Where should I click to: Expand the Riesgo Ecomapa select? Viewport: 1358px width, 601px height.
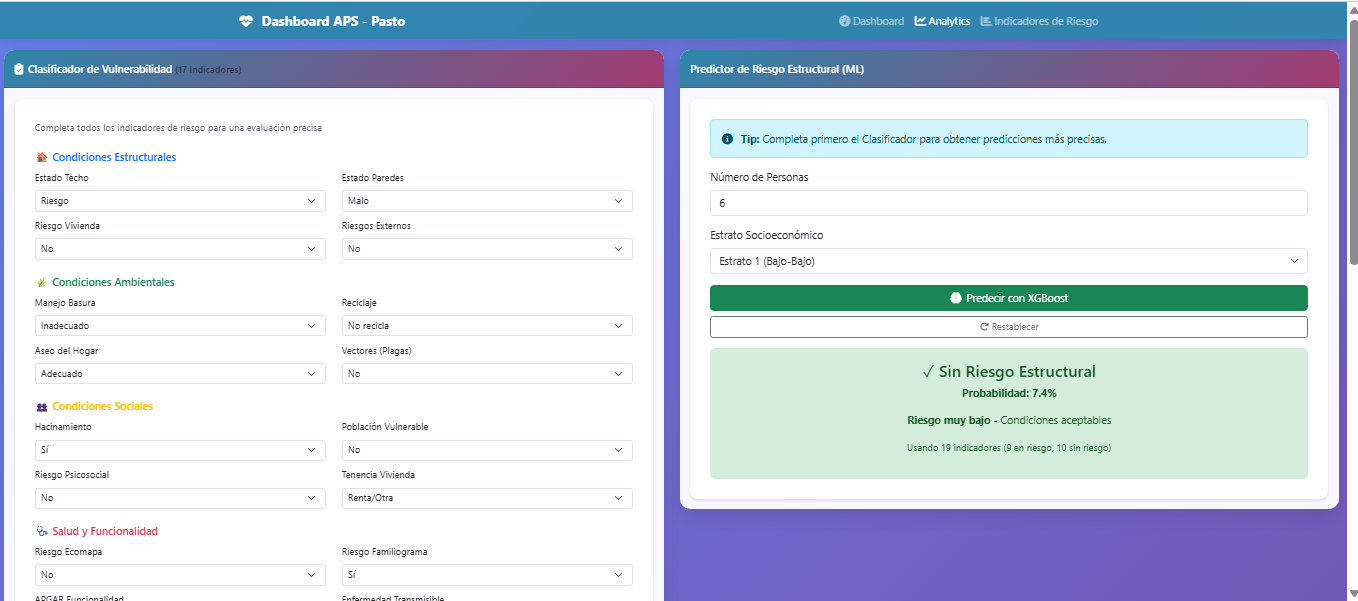click(x=180, y=575)
